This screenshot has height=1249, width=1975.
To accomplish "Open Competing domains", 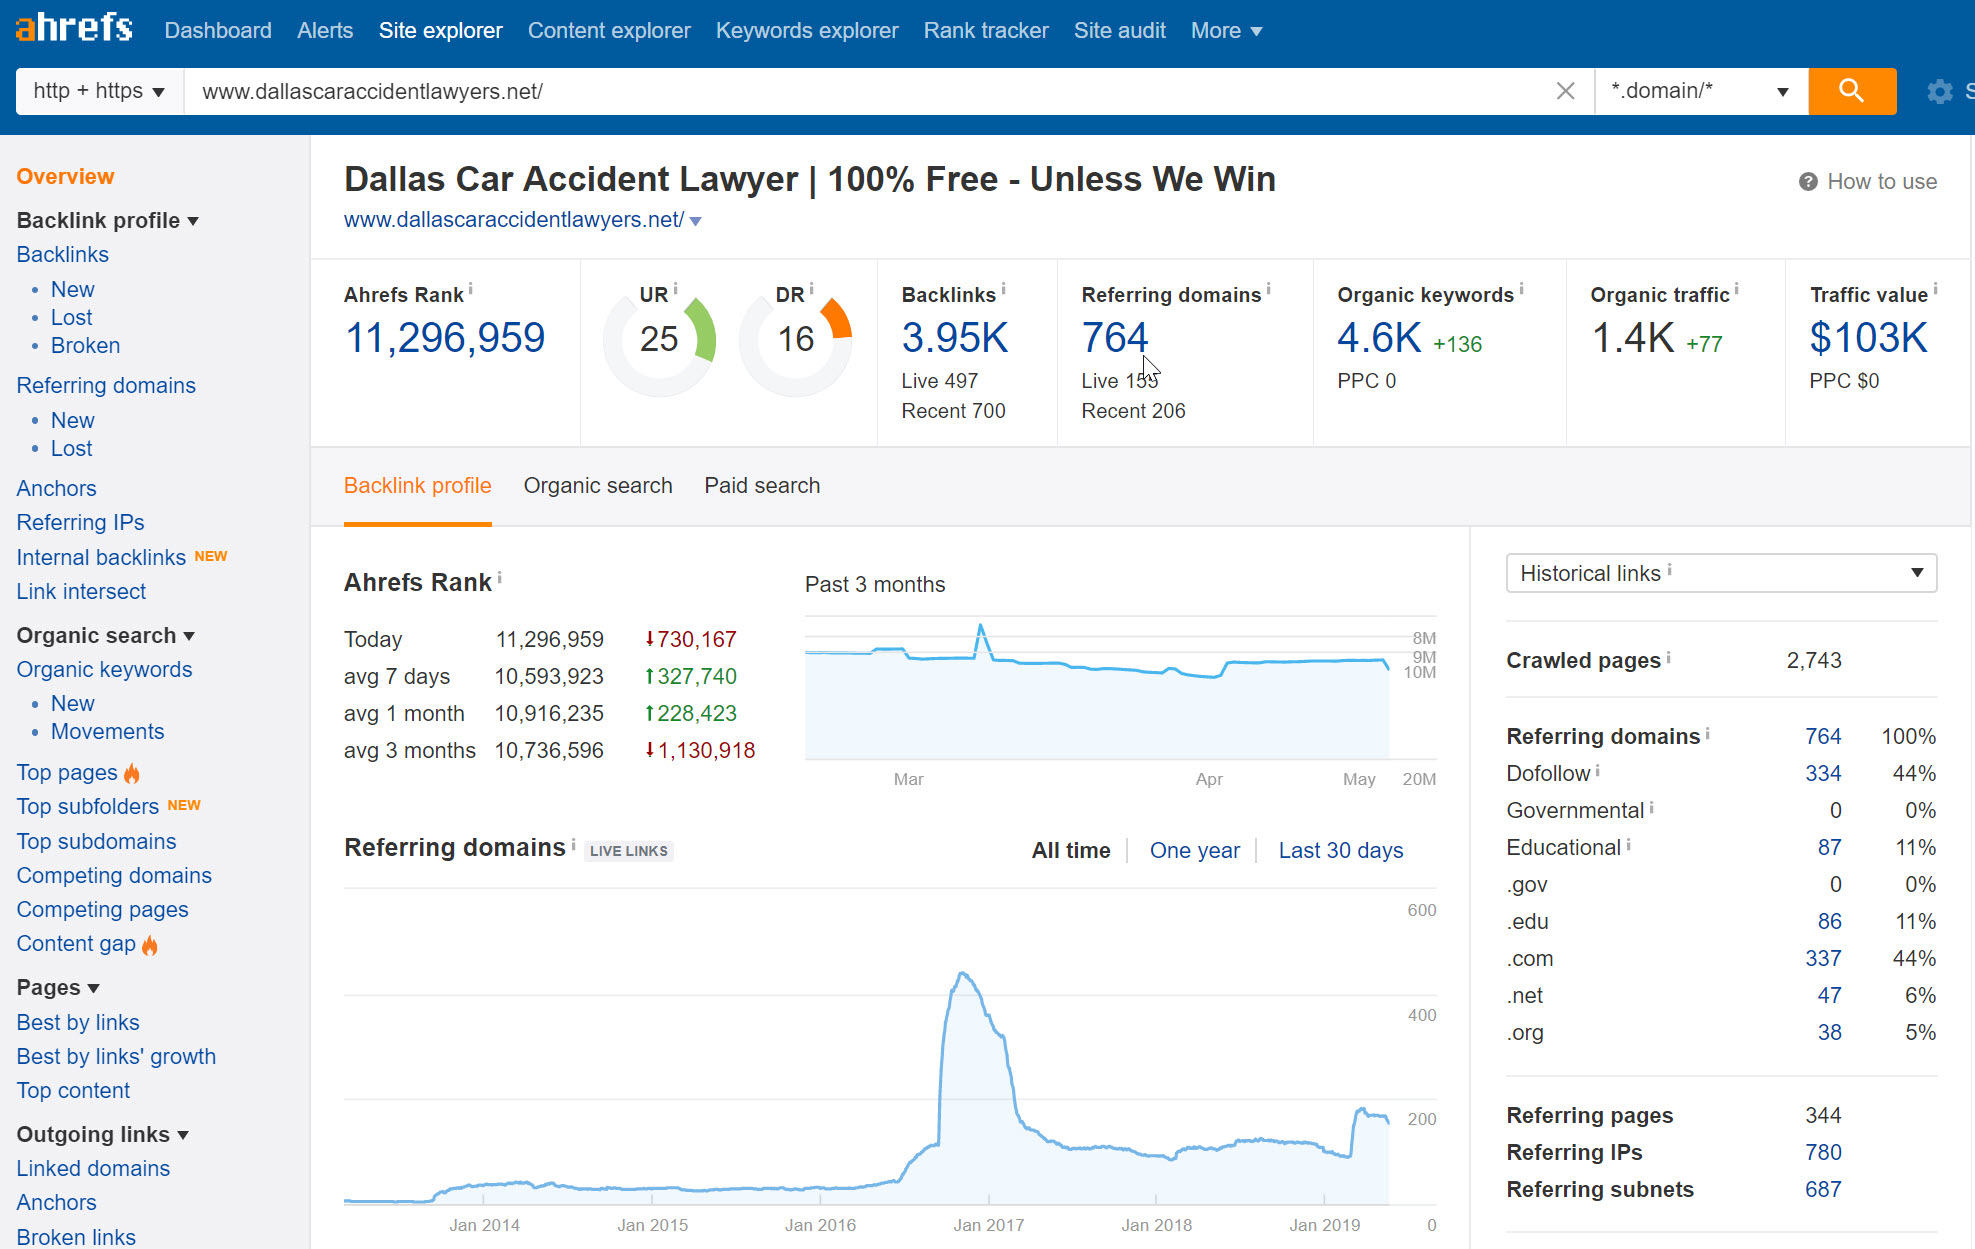I will click(114, 876).
